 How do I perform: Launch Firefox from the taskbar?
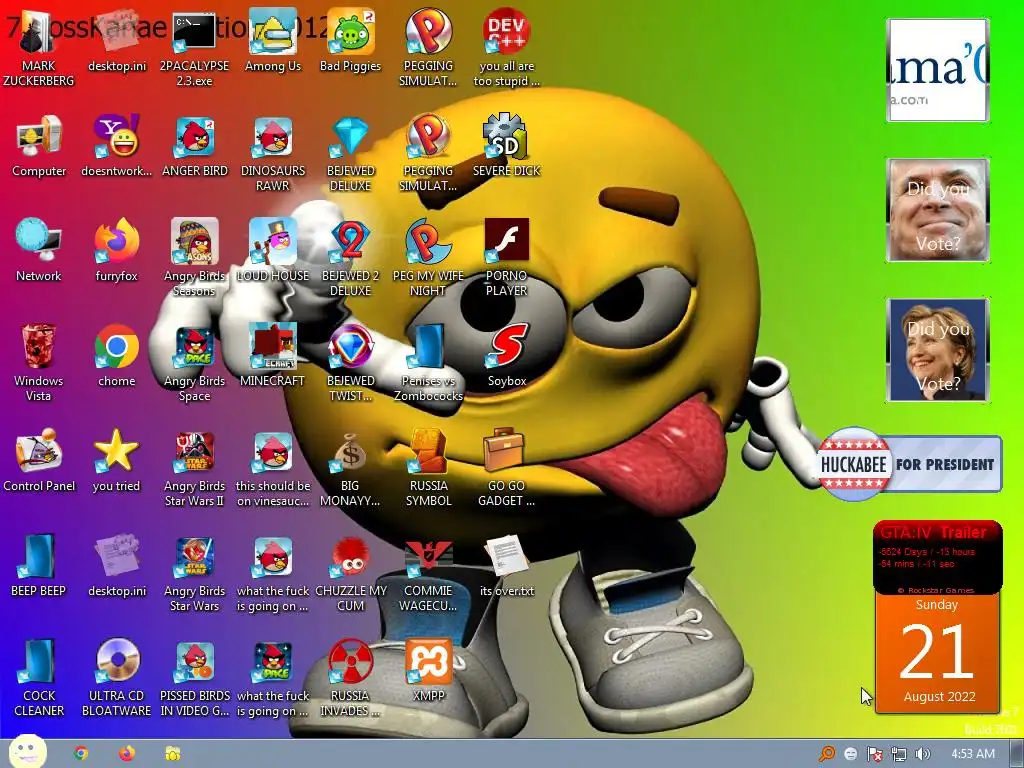tap(127, 754)
